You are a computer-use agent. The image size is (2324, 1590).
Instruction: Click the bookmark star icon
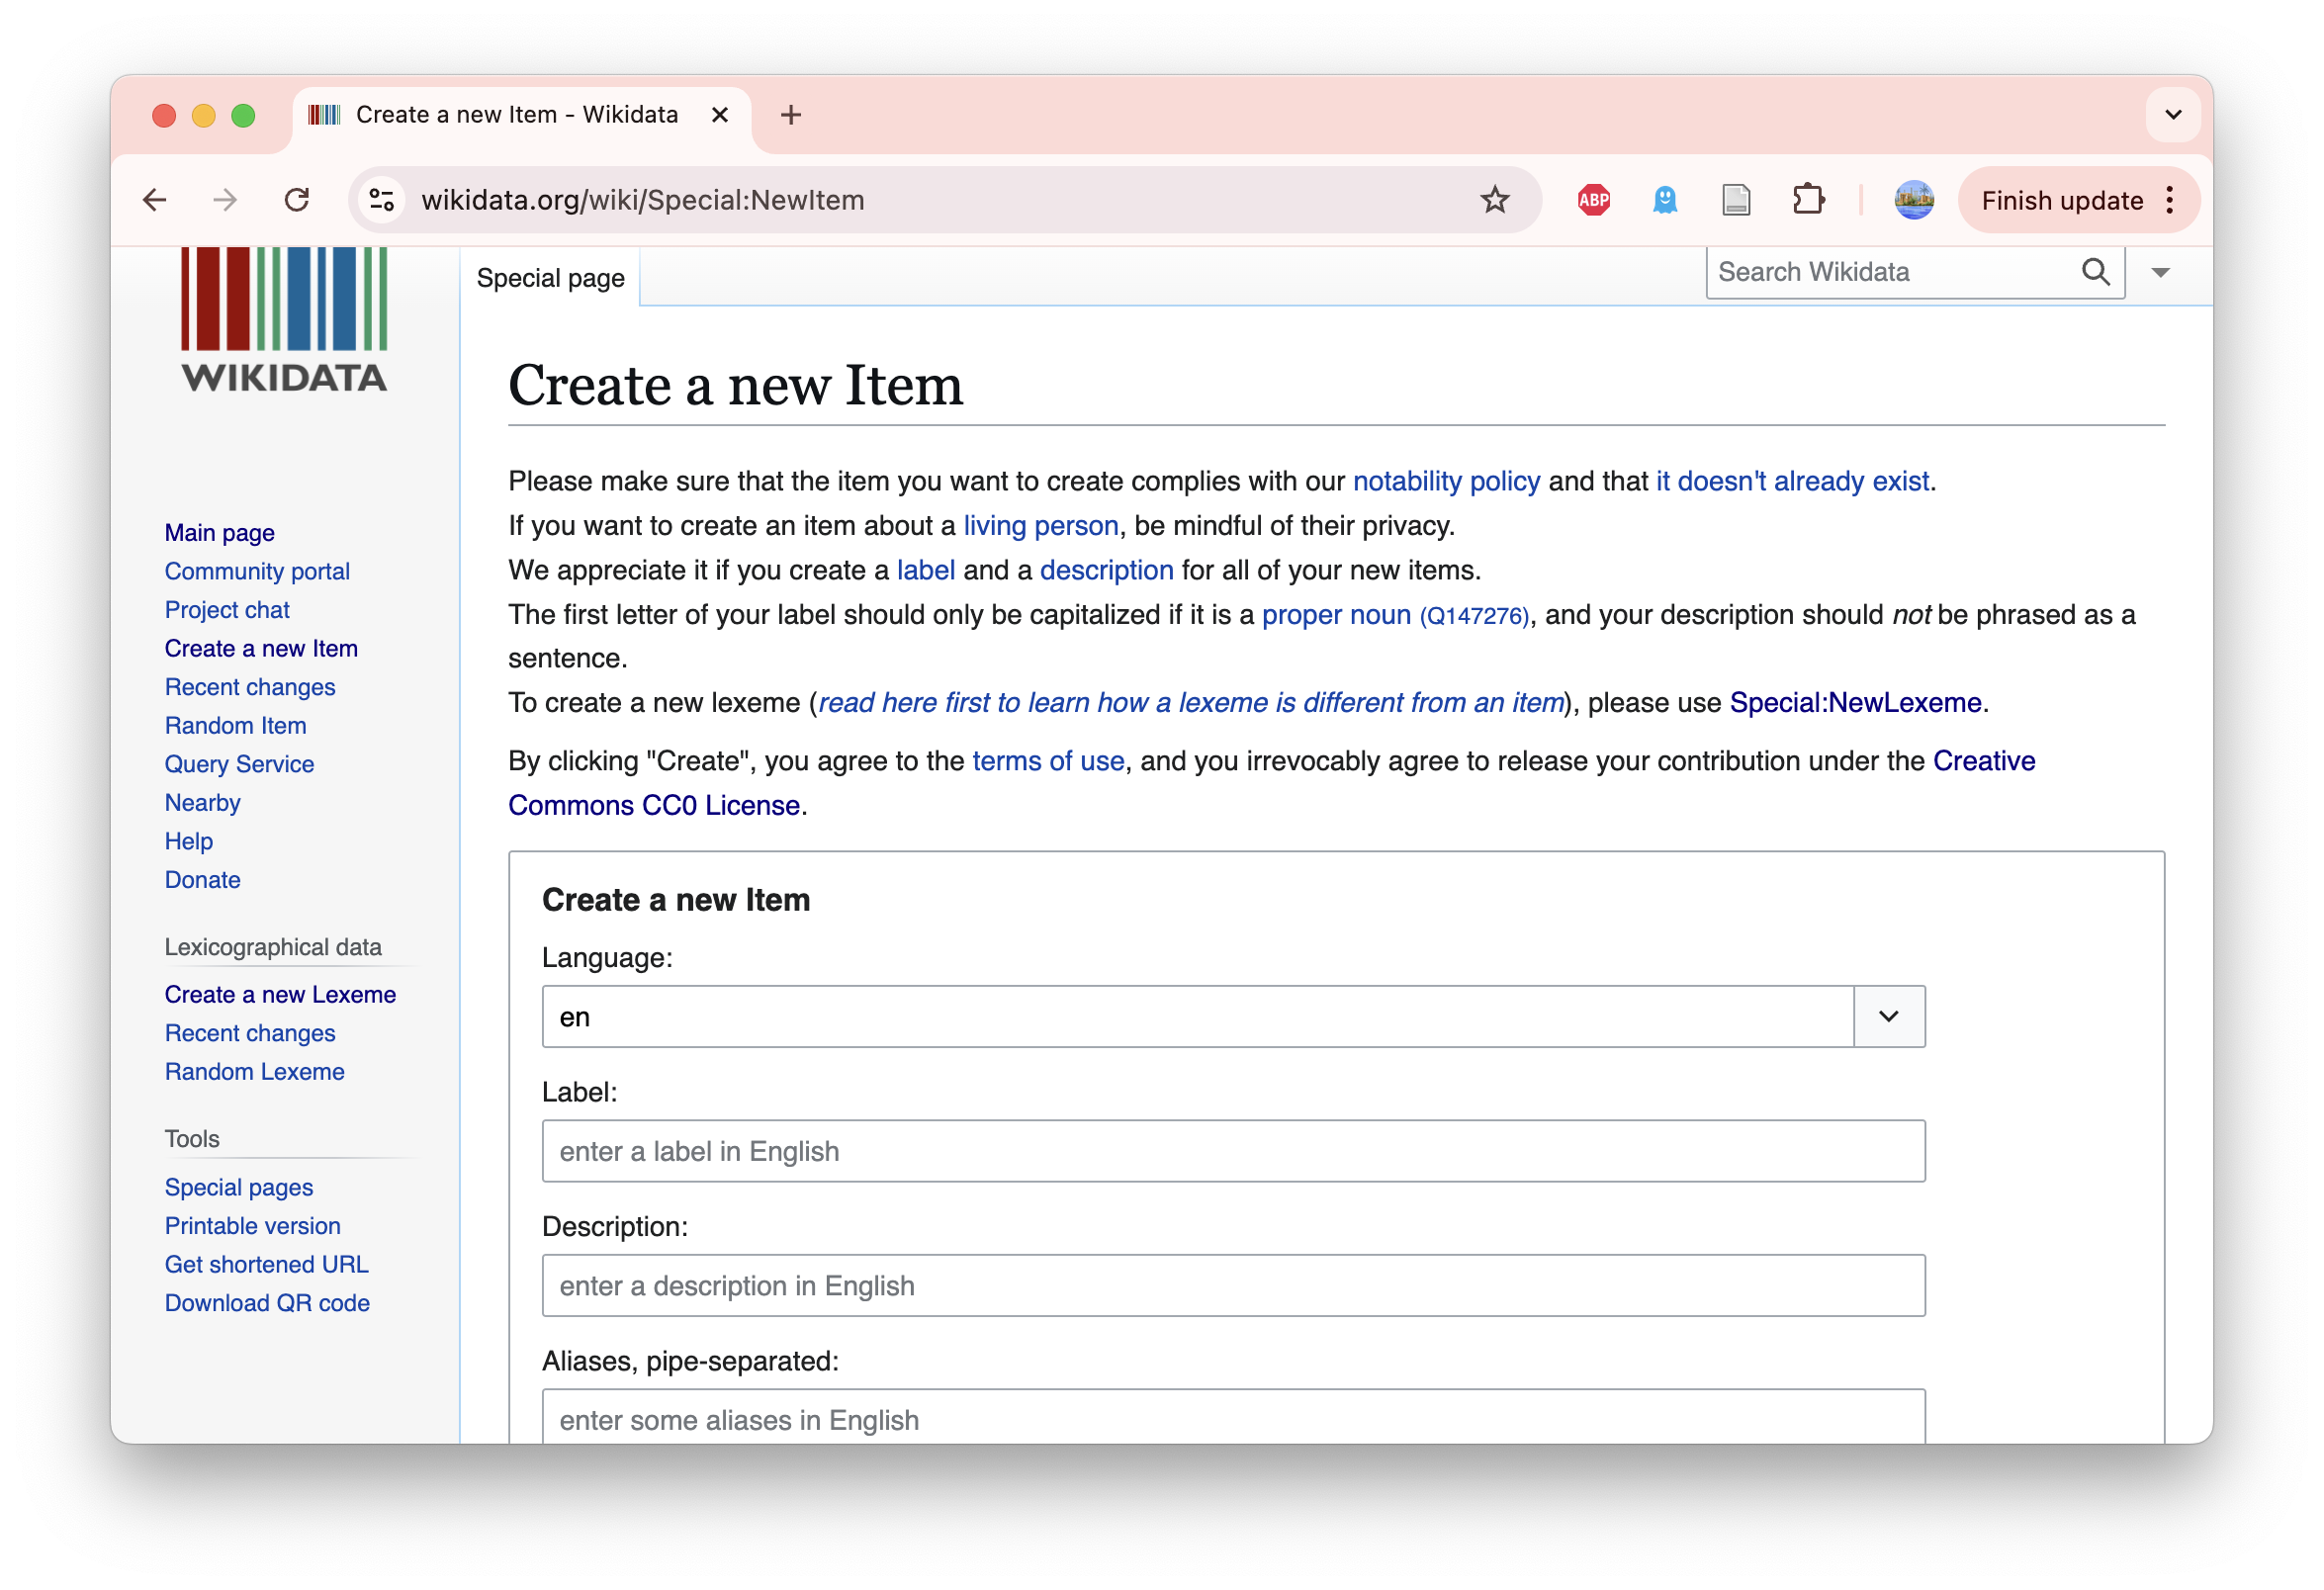click(x=1494, y=200)
